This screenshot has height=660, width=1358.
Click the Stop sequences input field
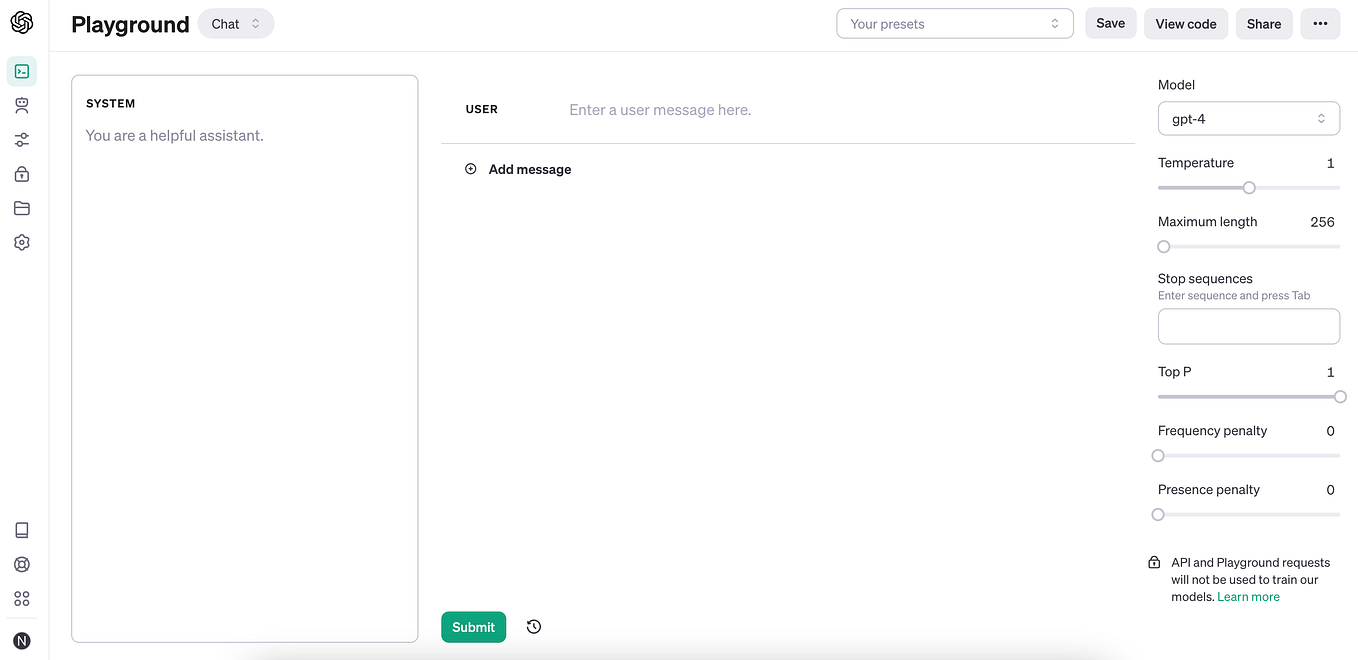1248,327
